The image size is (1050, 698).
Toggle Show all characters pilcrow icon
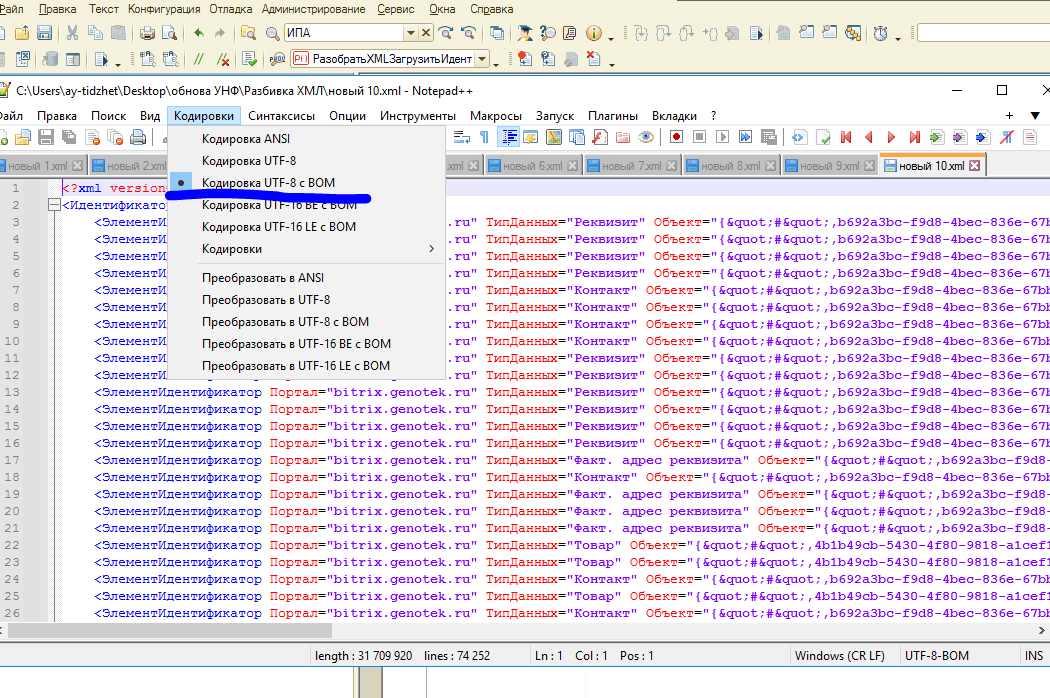click(x=484, y=137)
